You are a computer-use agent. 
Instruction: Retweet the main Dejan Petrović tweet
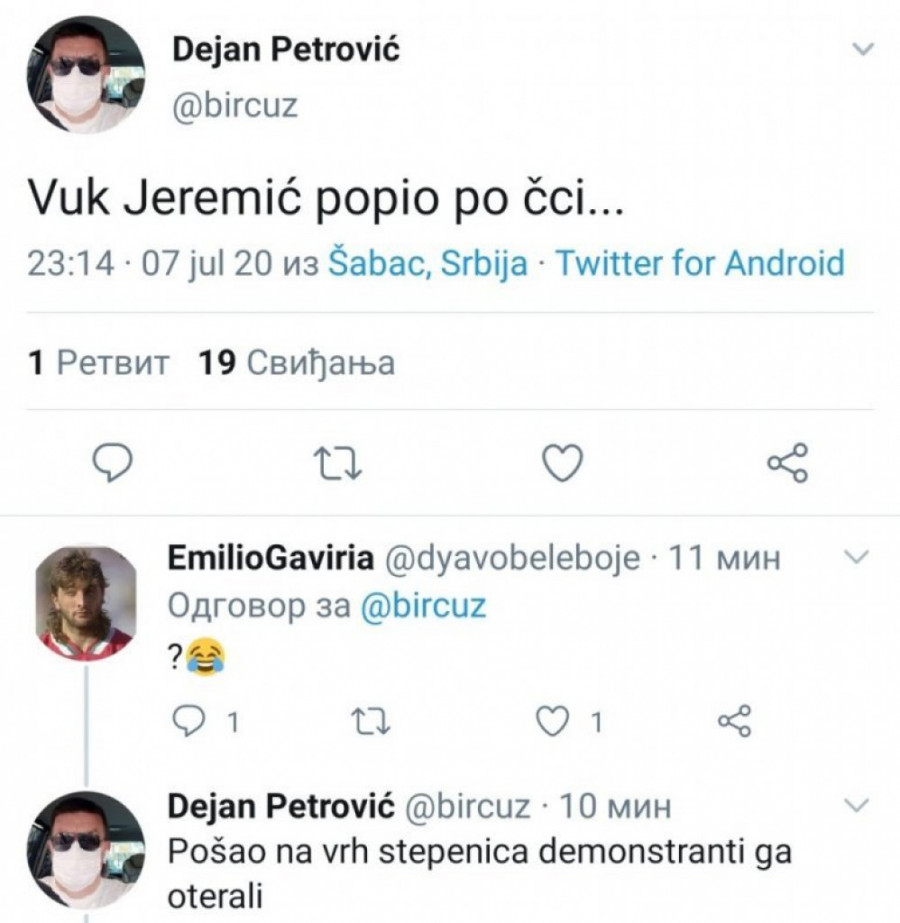[x=337, y=463]
